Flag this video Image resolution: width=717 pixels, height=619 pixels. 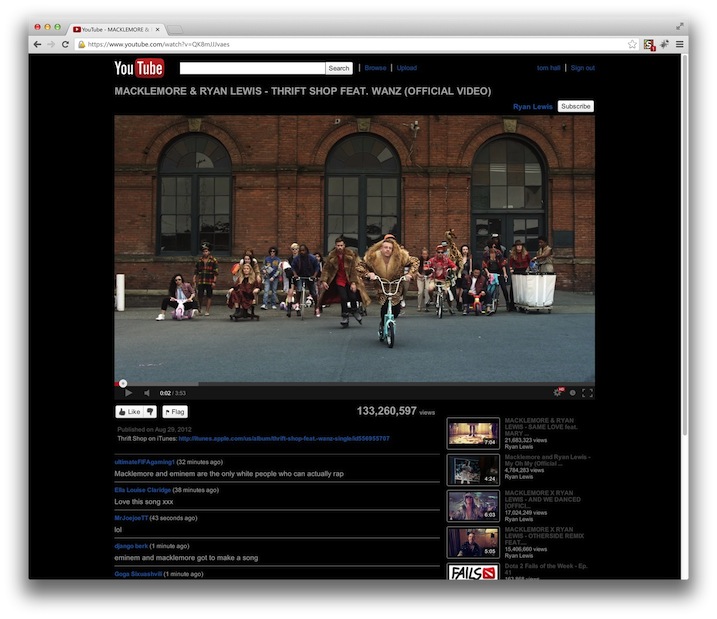pos(175,411)
